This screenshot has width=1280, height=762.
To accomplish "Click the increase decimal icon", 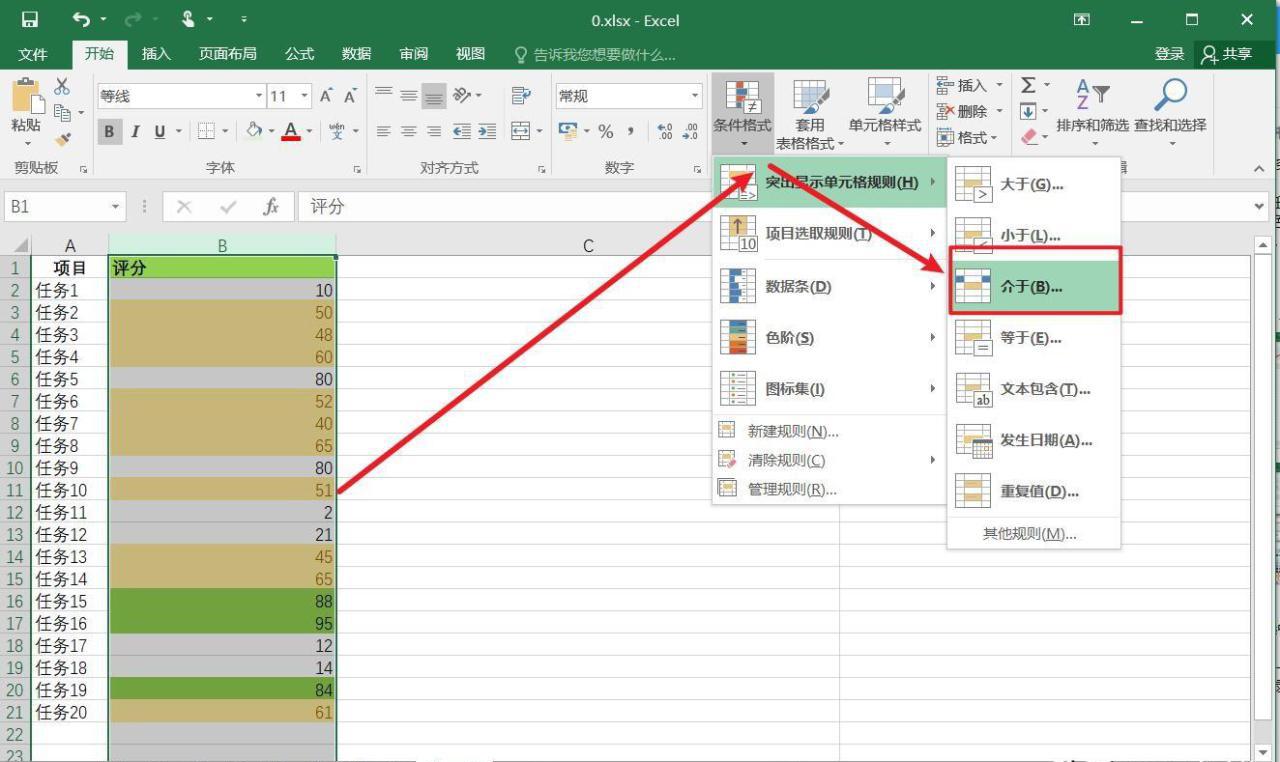I will 664,131.
